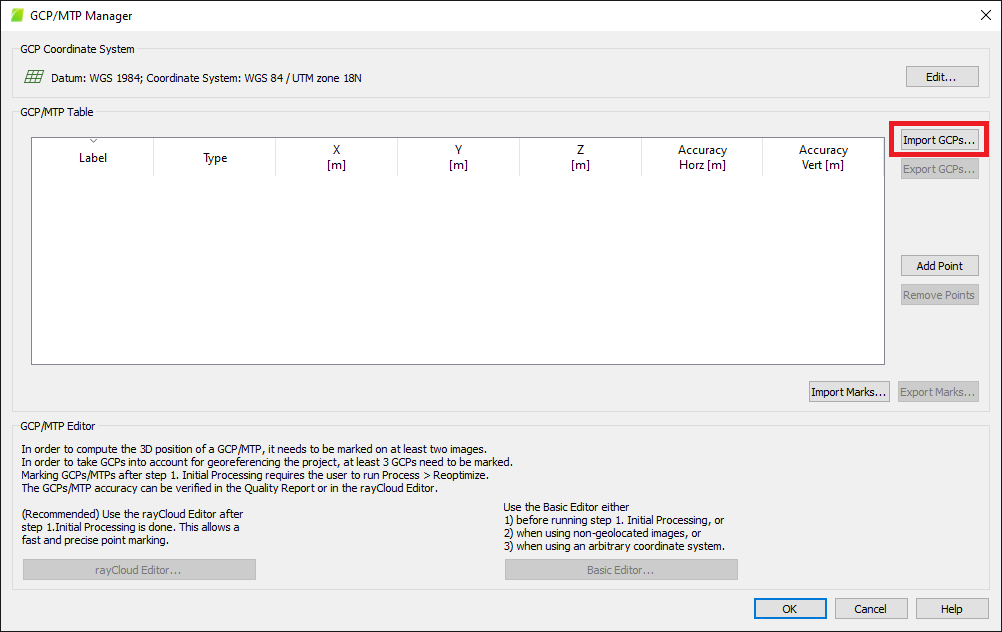Open Help for GCP/MTP Manager
1002x632 pixels.
[x=951, y=609]
